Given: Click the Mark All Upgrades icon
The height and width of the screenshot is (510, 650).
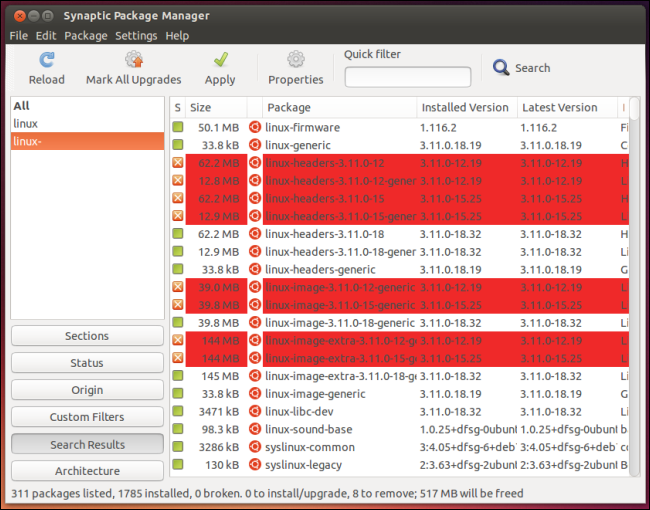Looking at the screenshot, I should tap(133, 60).
